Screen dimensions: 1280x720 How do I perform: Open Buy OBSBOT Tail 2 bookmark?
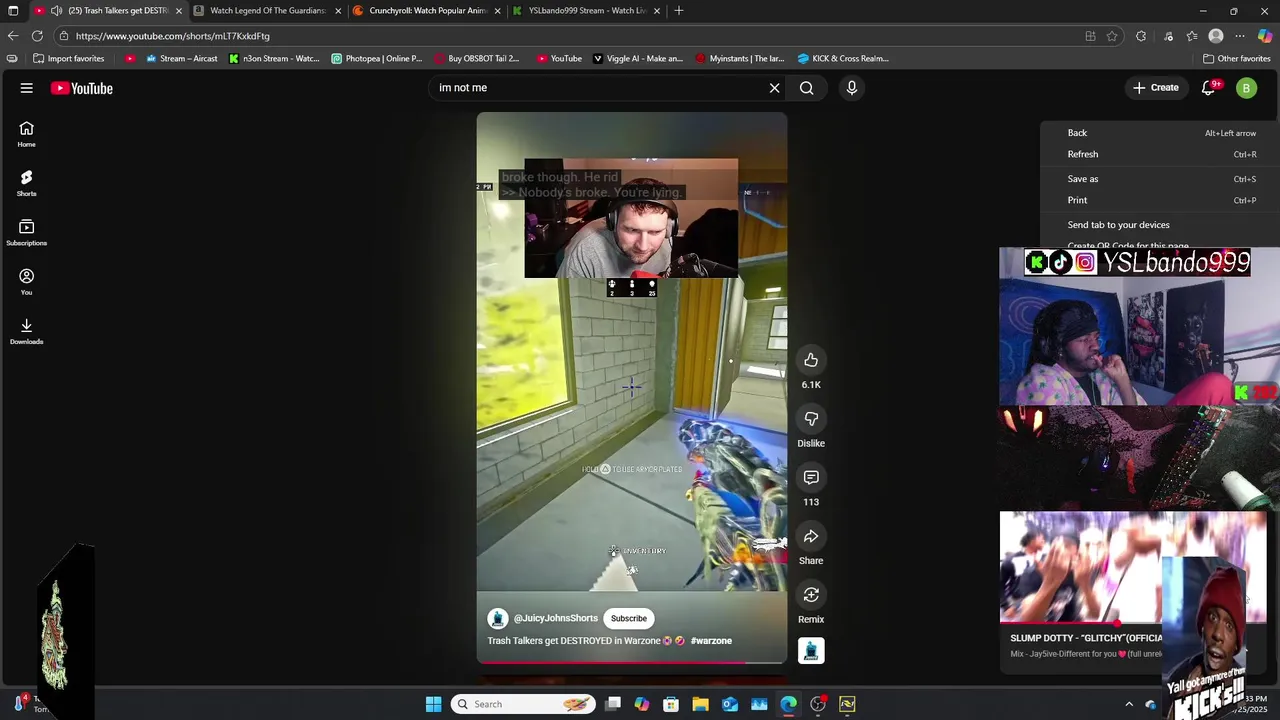[x=476, y=59]
